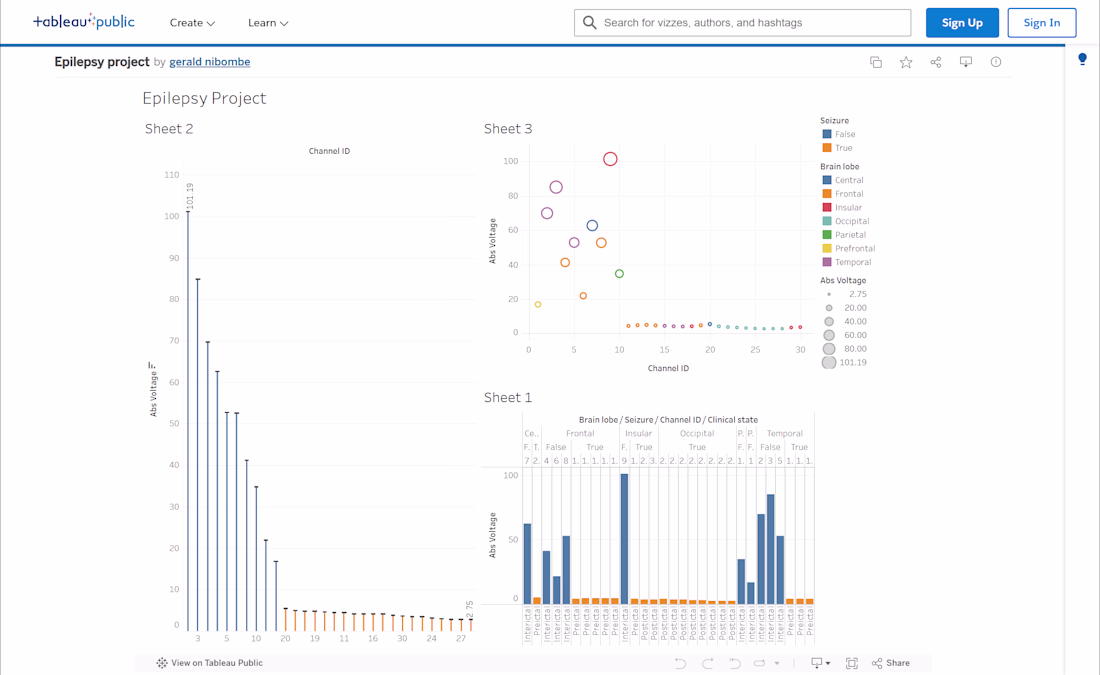1100x675 pixels.
Task: Click the Channel ID header above Sheet 2
Action: (x=329, y=151)
